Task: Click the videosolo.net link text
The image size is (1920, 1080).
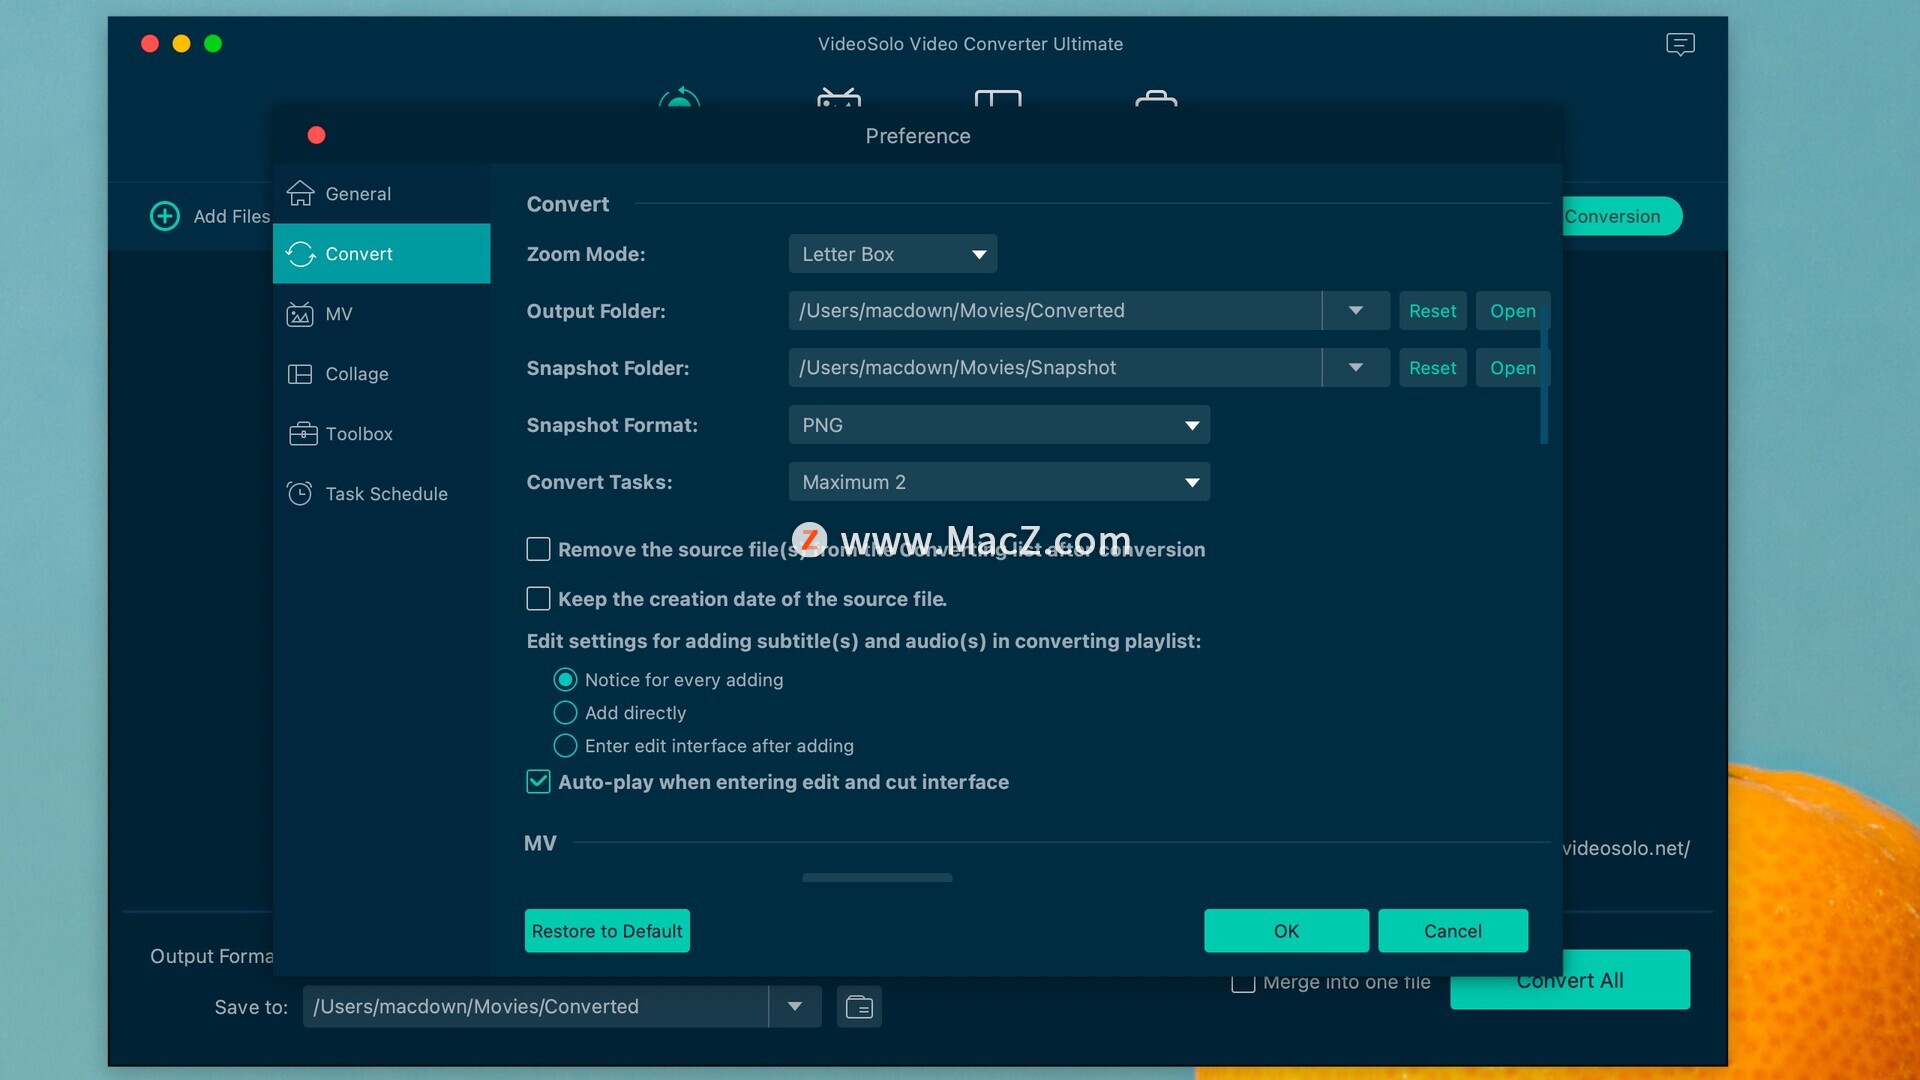Action: coord(1626,848)
